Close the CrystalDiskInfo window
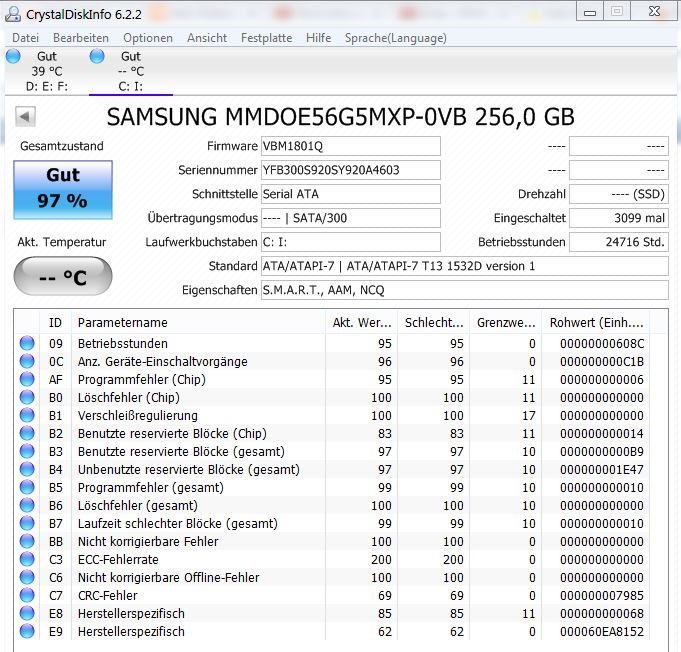Viewport: 681px width, 652px height. (654, 11)
